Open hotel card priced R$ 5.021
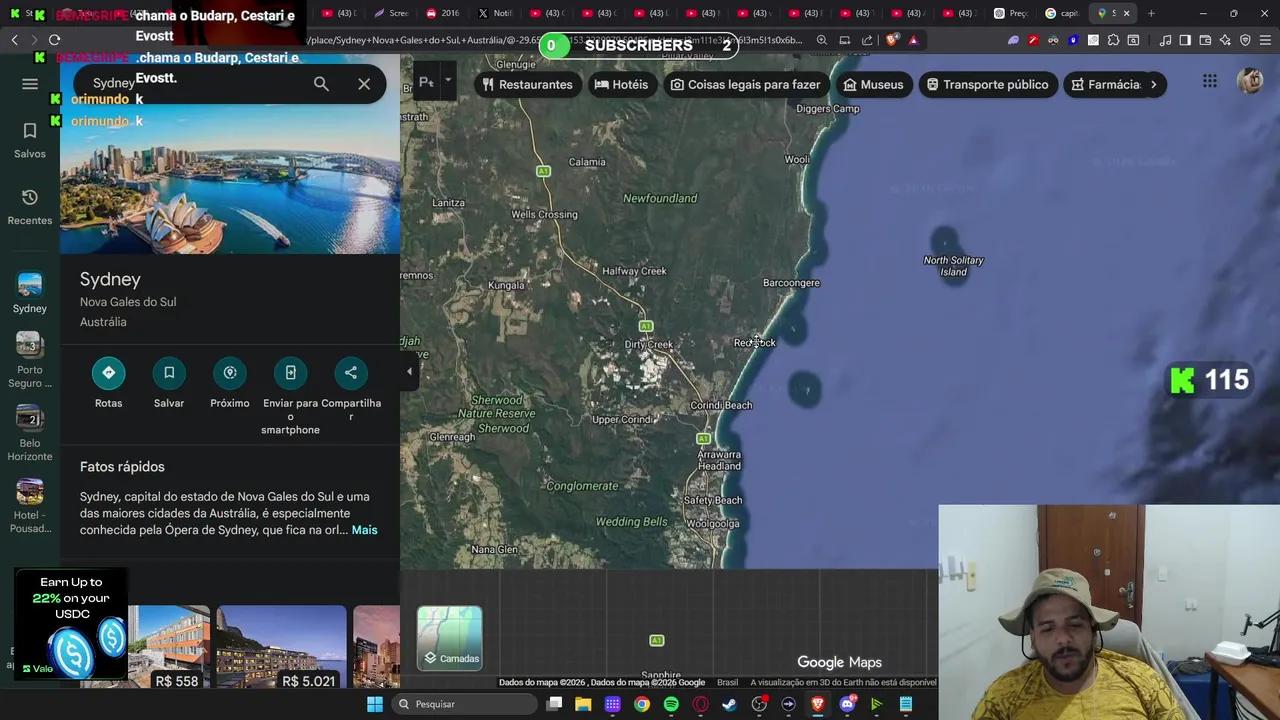Screen dimensions: 1280x720 click(x=282, y=647)
